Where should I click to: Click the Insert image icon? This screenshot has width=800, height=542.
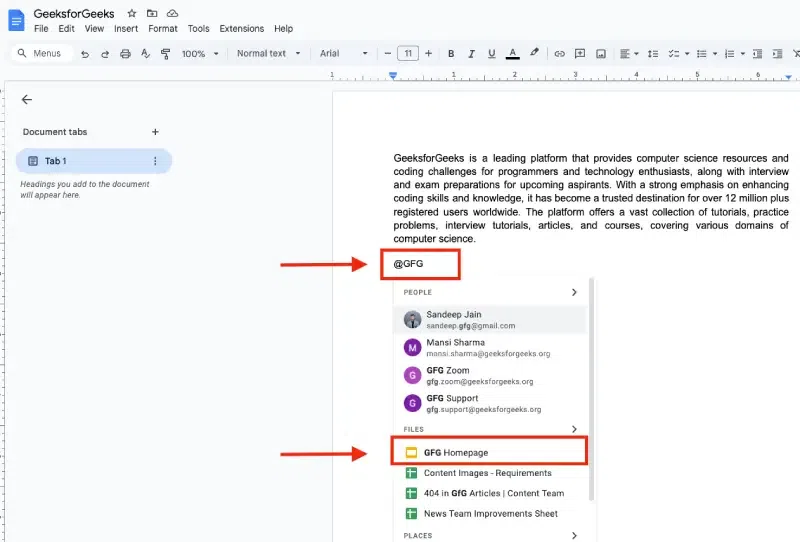[601, 54]
